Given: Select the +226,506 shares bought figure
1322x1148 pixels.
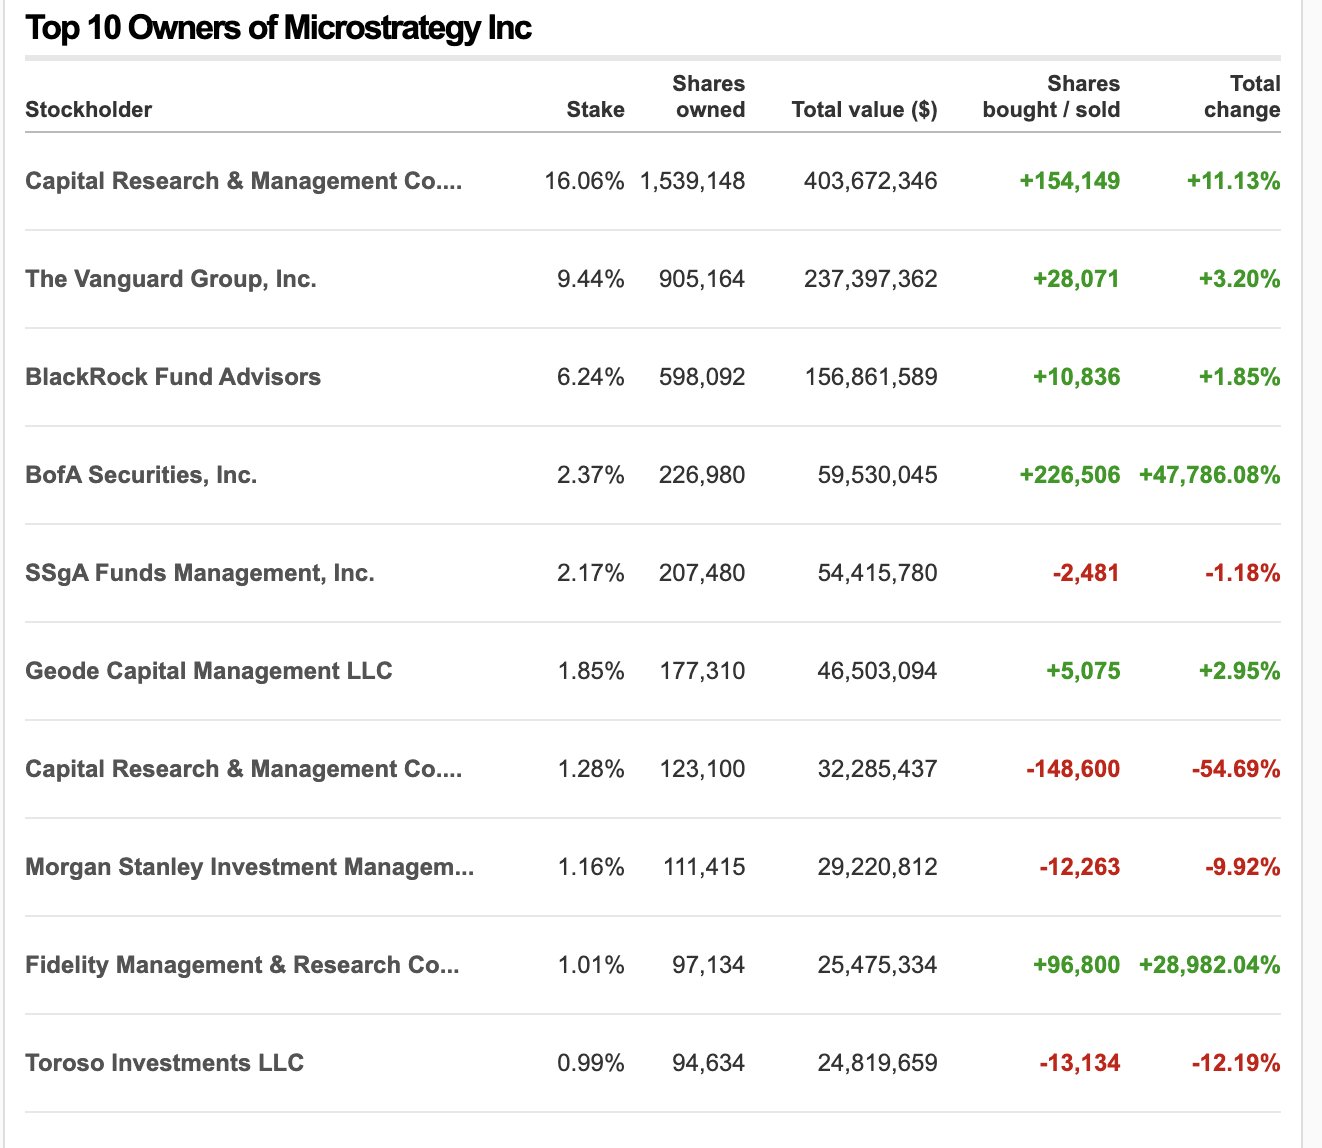Looking at the screenshot, I should click(x=1070, y=475).
